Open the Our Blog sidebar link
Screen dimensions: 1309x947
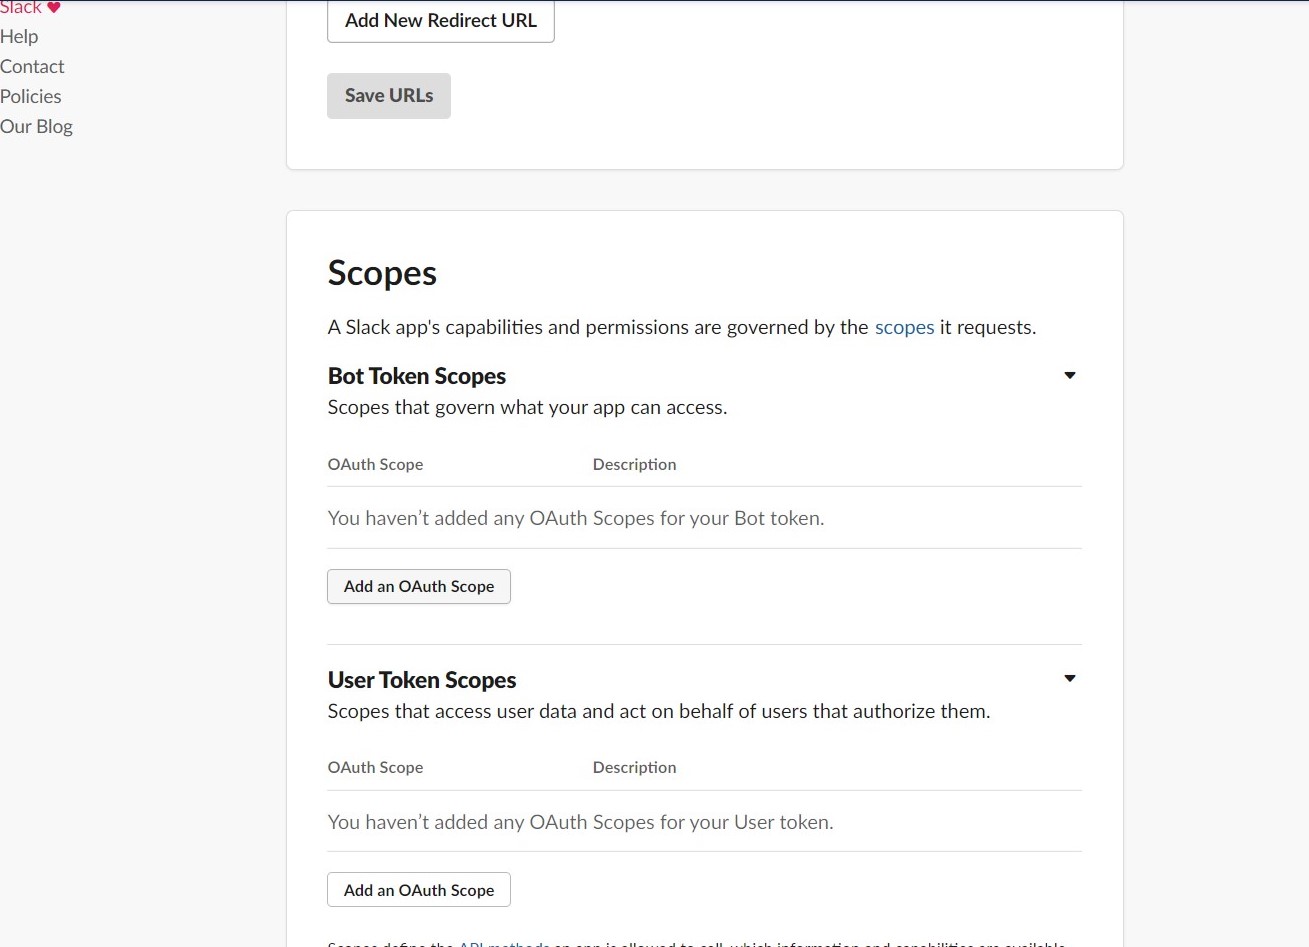[36, 127]
